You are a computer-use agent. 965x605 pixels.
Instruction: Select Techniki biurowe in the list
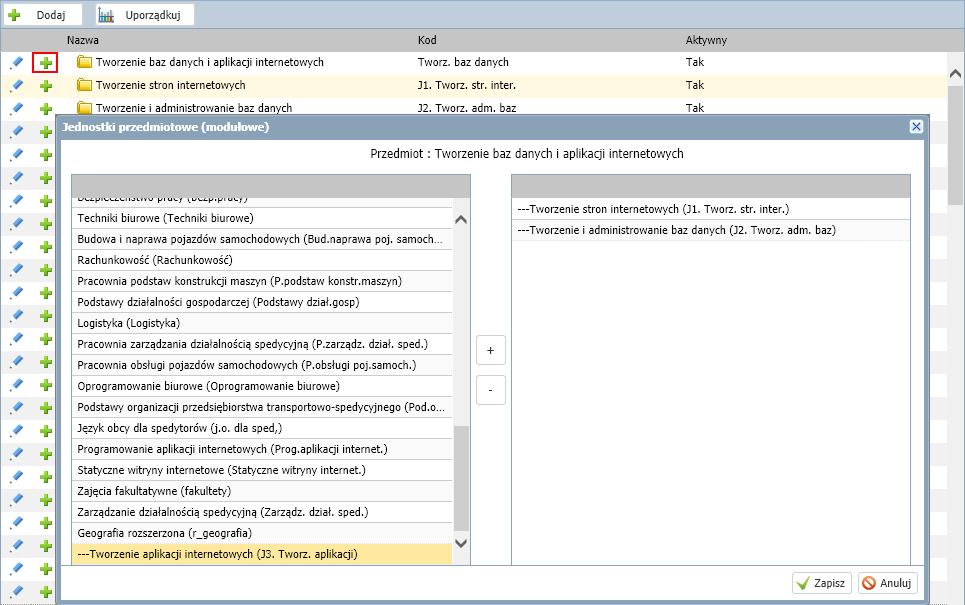point(262,218)
